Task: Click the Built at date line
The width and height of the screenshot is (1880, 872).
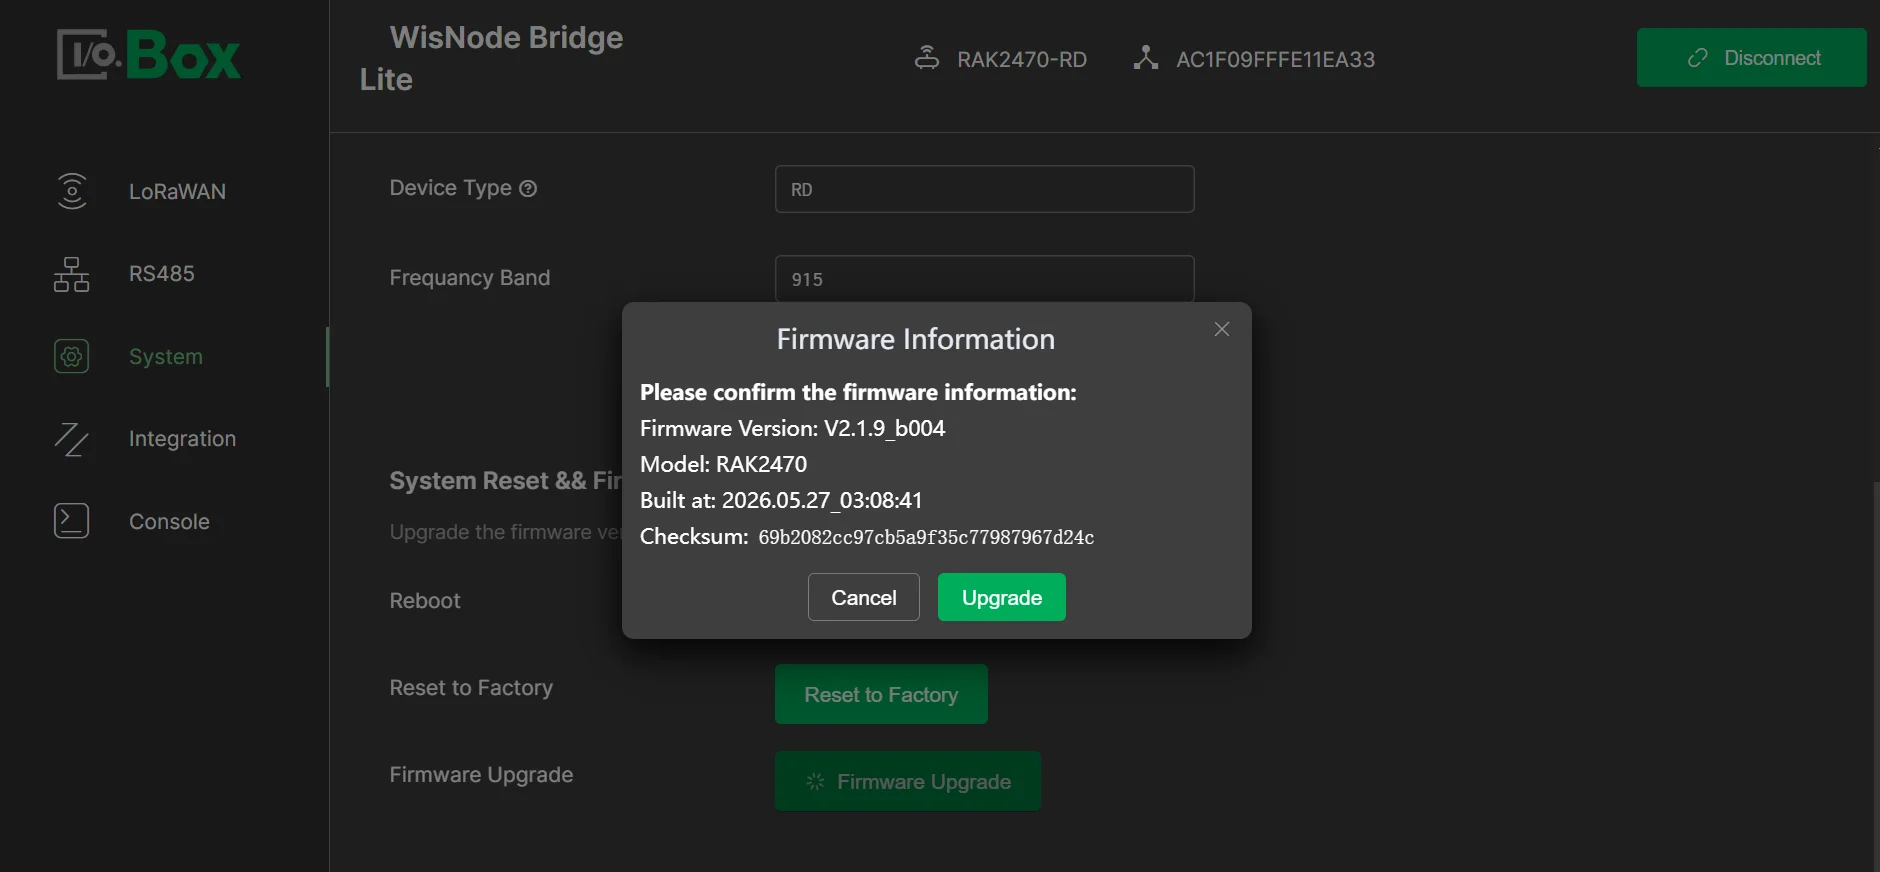Action: point(781,500)
